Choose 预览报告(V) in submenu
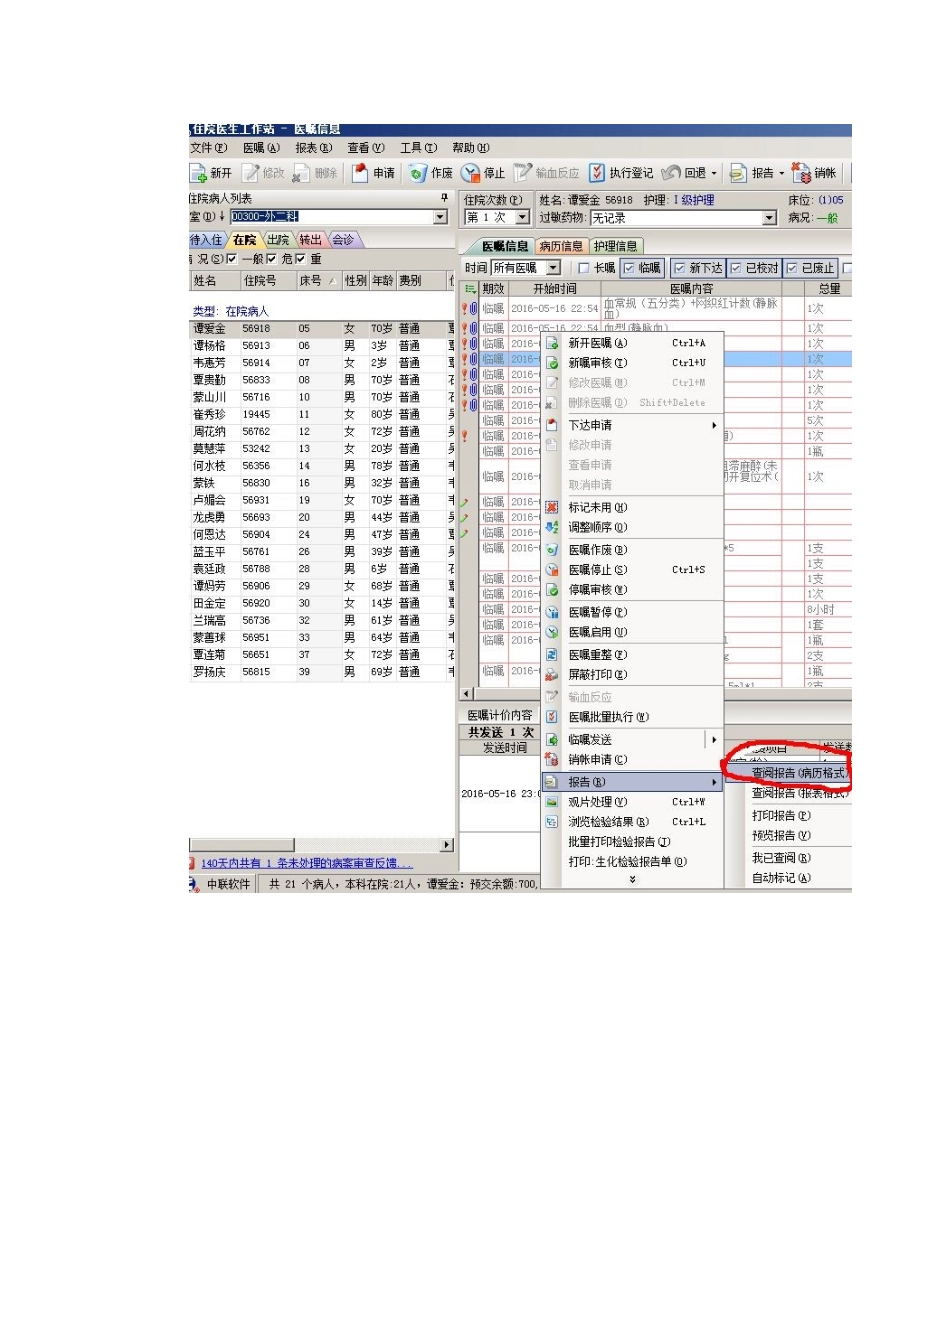Viewport: 950px width, 1344px height. pyautogui.click(x=781, y=836)
